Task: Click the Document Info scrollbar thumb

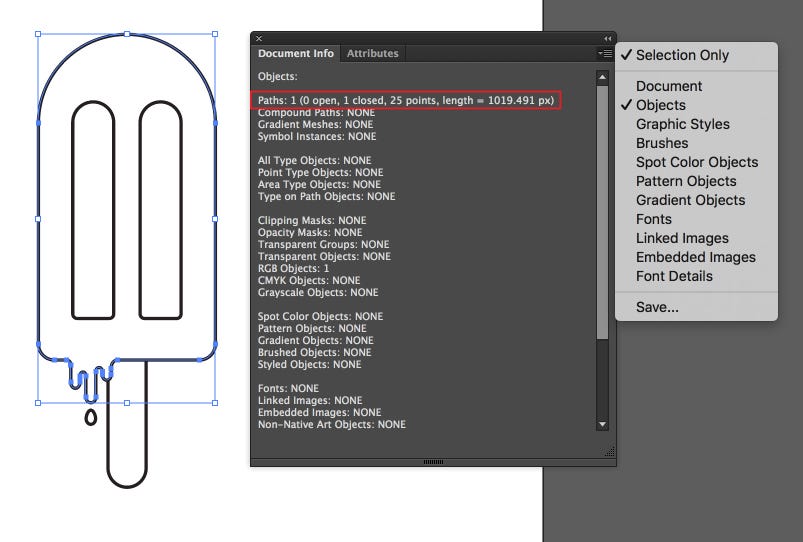Action: [x=602, y=212]
